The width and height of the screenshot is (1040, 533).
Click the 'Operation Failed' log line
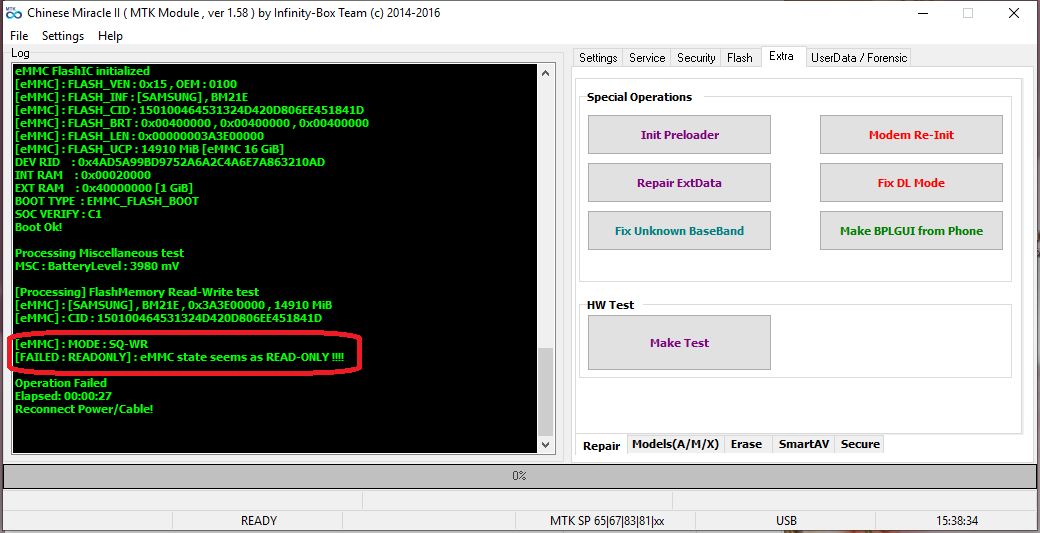(x=60, y=383)
